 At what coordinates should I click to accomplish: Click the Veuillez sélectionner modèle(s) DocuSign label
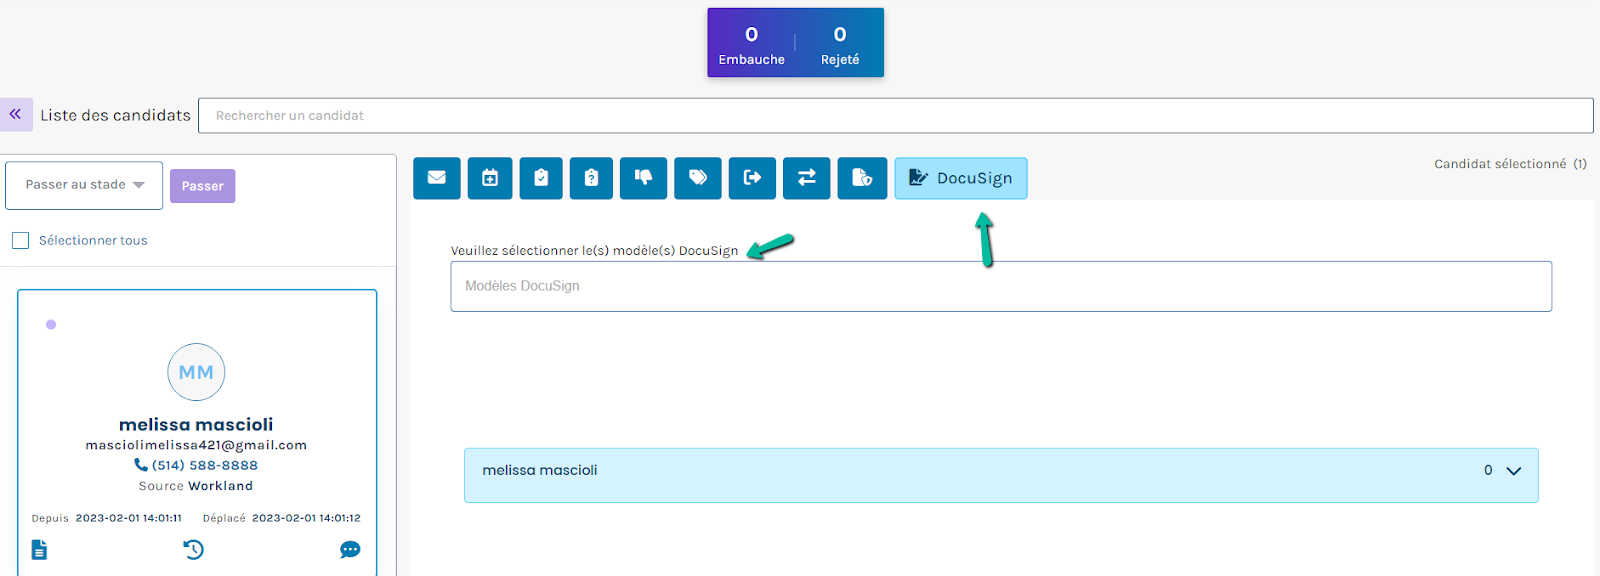click(594, 251)
